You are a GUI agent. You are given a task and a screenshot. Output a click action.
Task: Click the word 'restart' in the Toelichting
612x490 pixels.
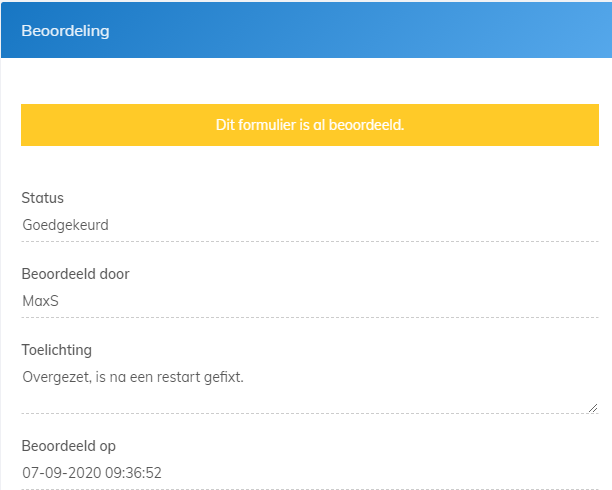pos(186,376)
